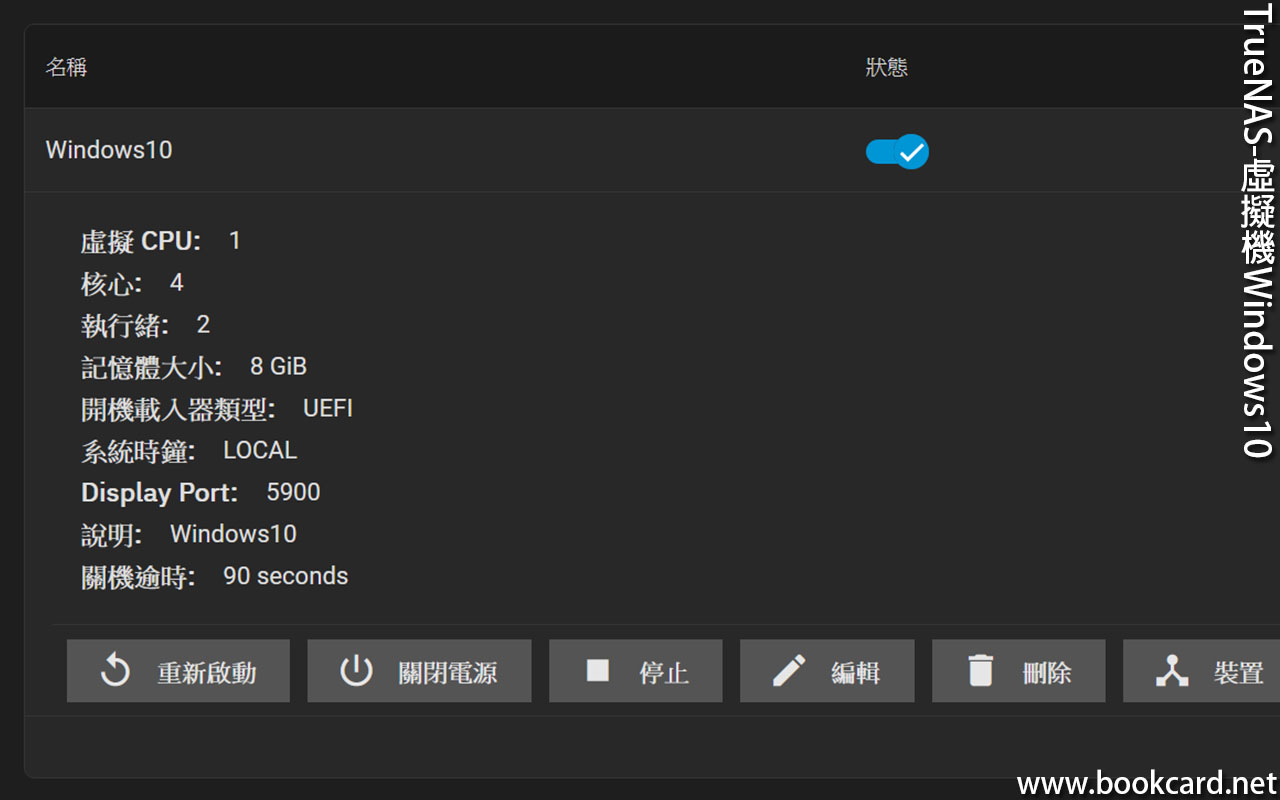Image resolution: width=1280 pixels, height=800 pixels.
Task: Toggle the Windows10 VM state switch off
Action: tap(897, 152)
